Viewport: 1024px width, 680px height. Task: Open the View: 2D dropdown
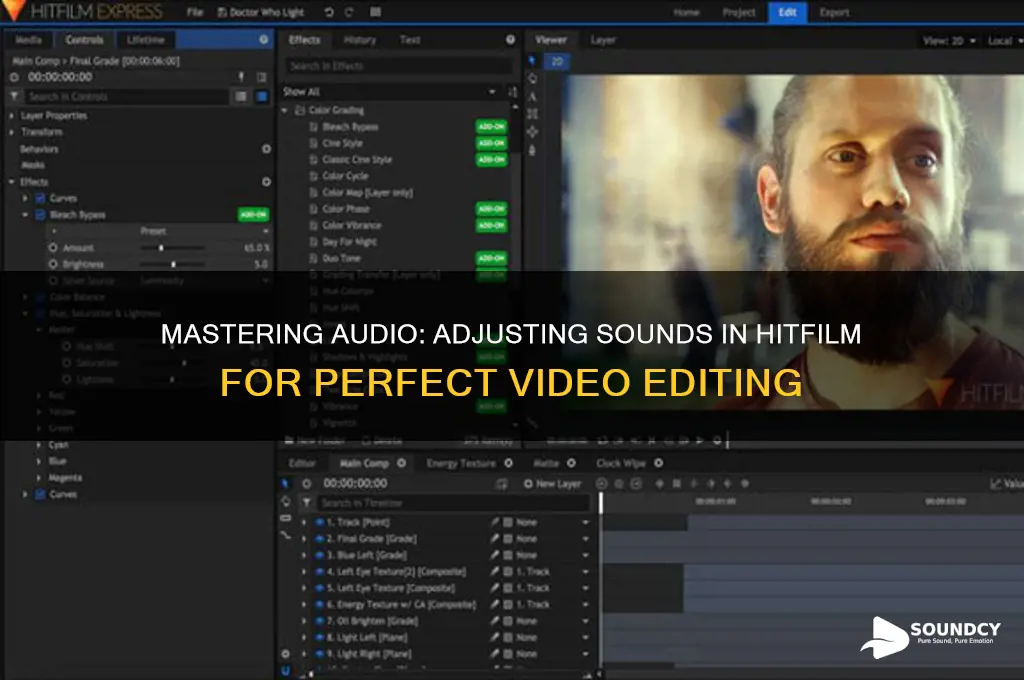pos(949,40)
